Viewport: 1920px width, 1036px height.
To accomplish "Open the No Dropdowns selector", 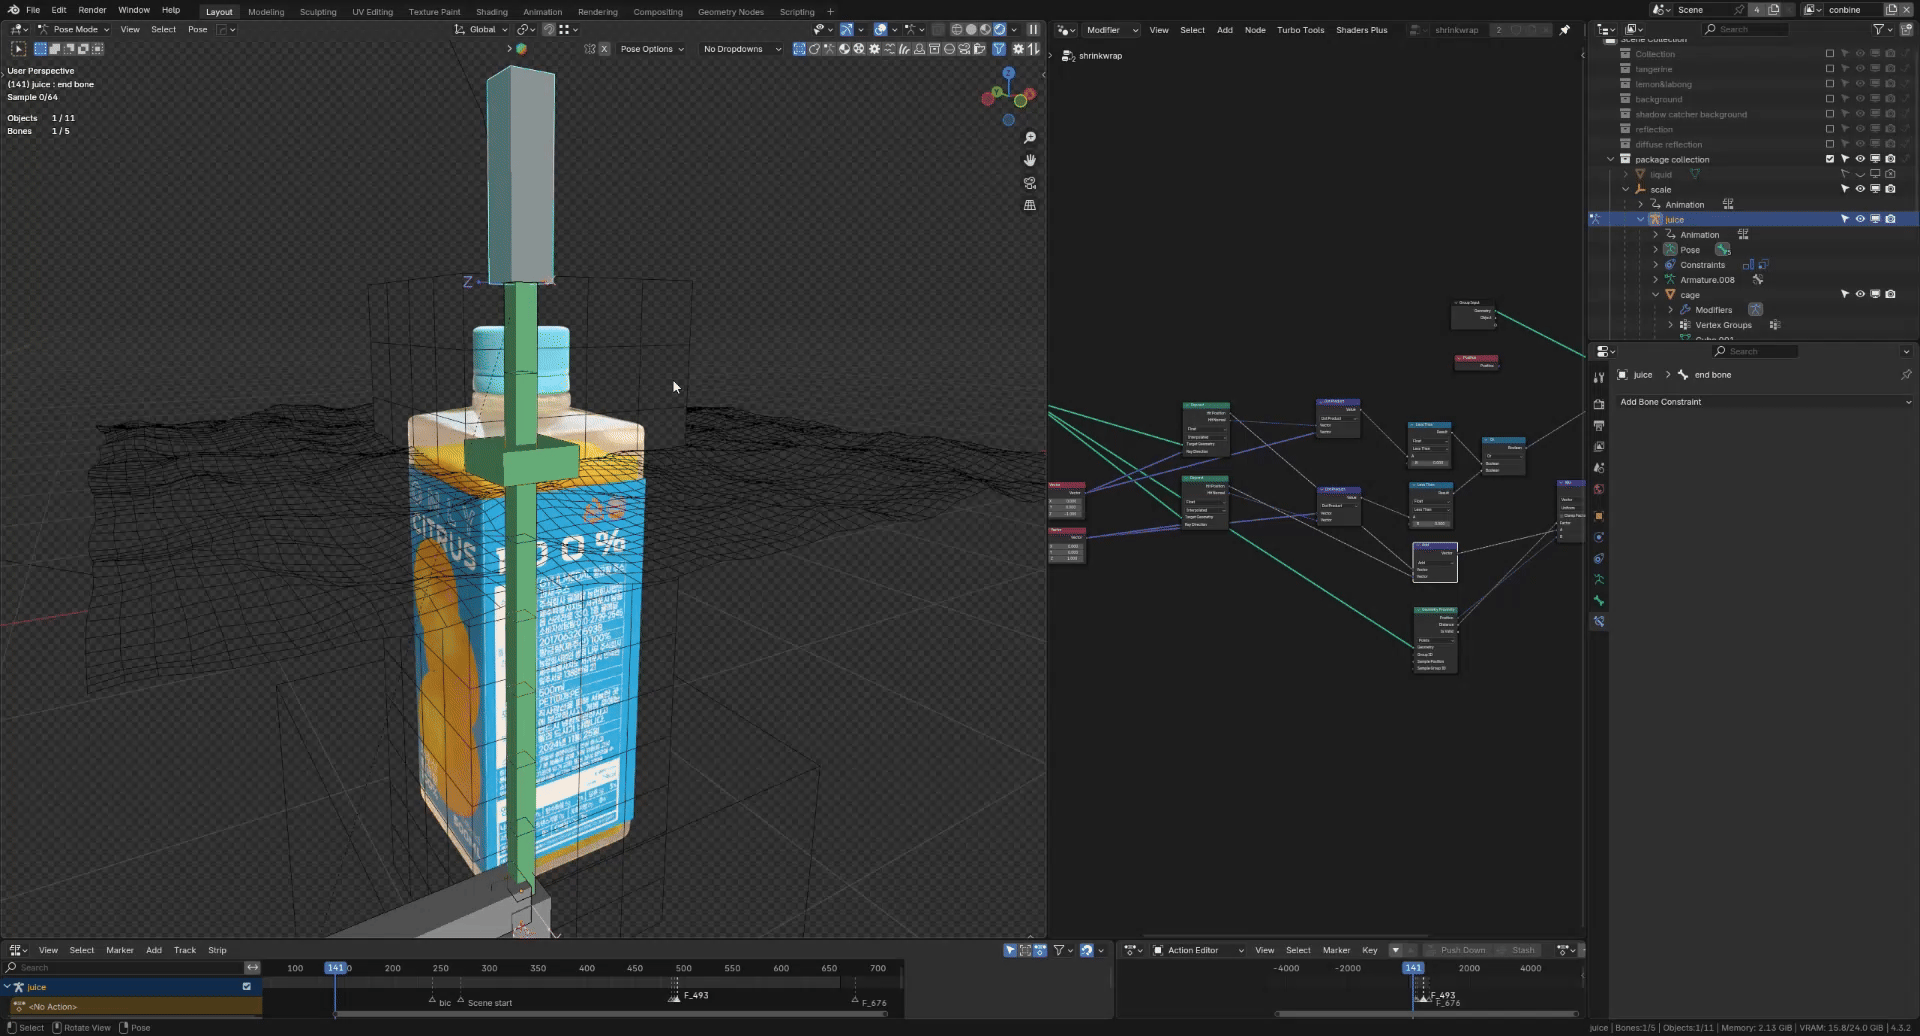I will [741, 48].
